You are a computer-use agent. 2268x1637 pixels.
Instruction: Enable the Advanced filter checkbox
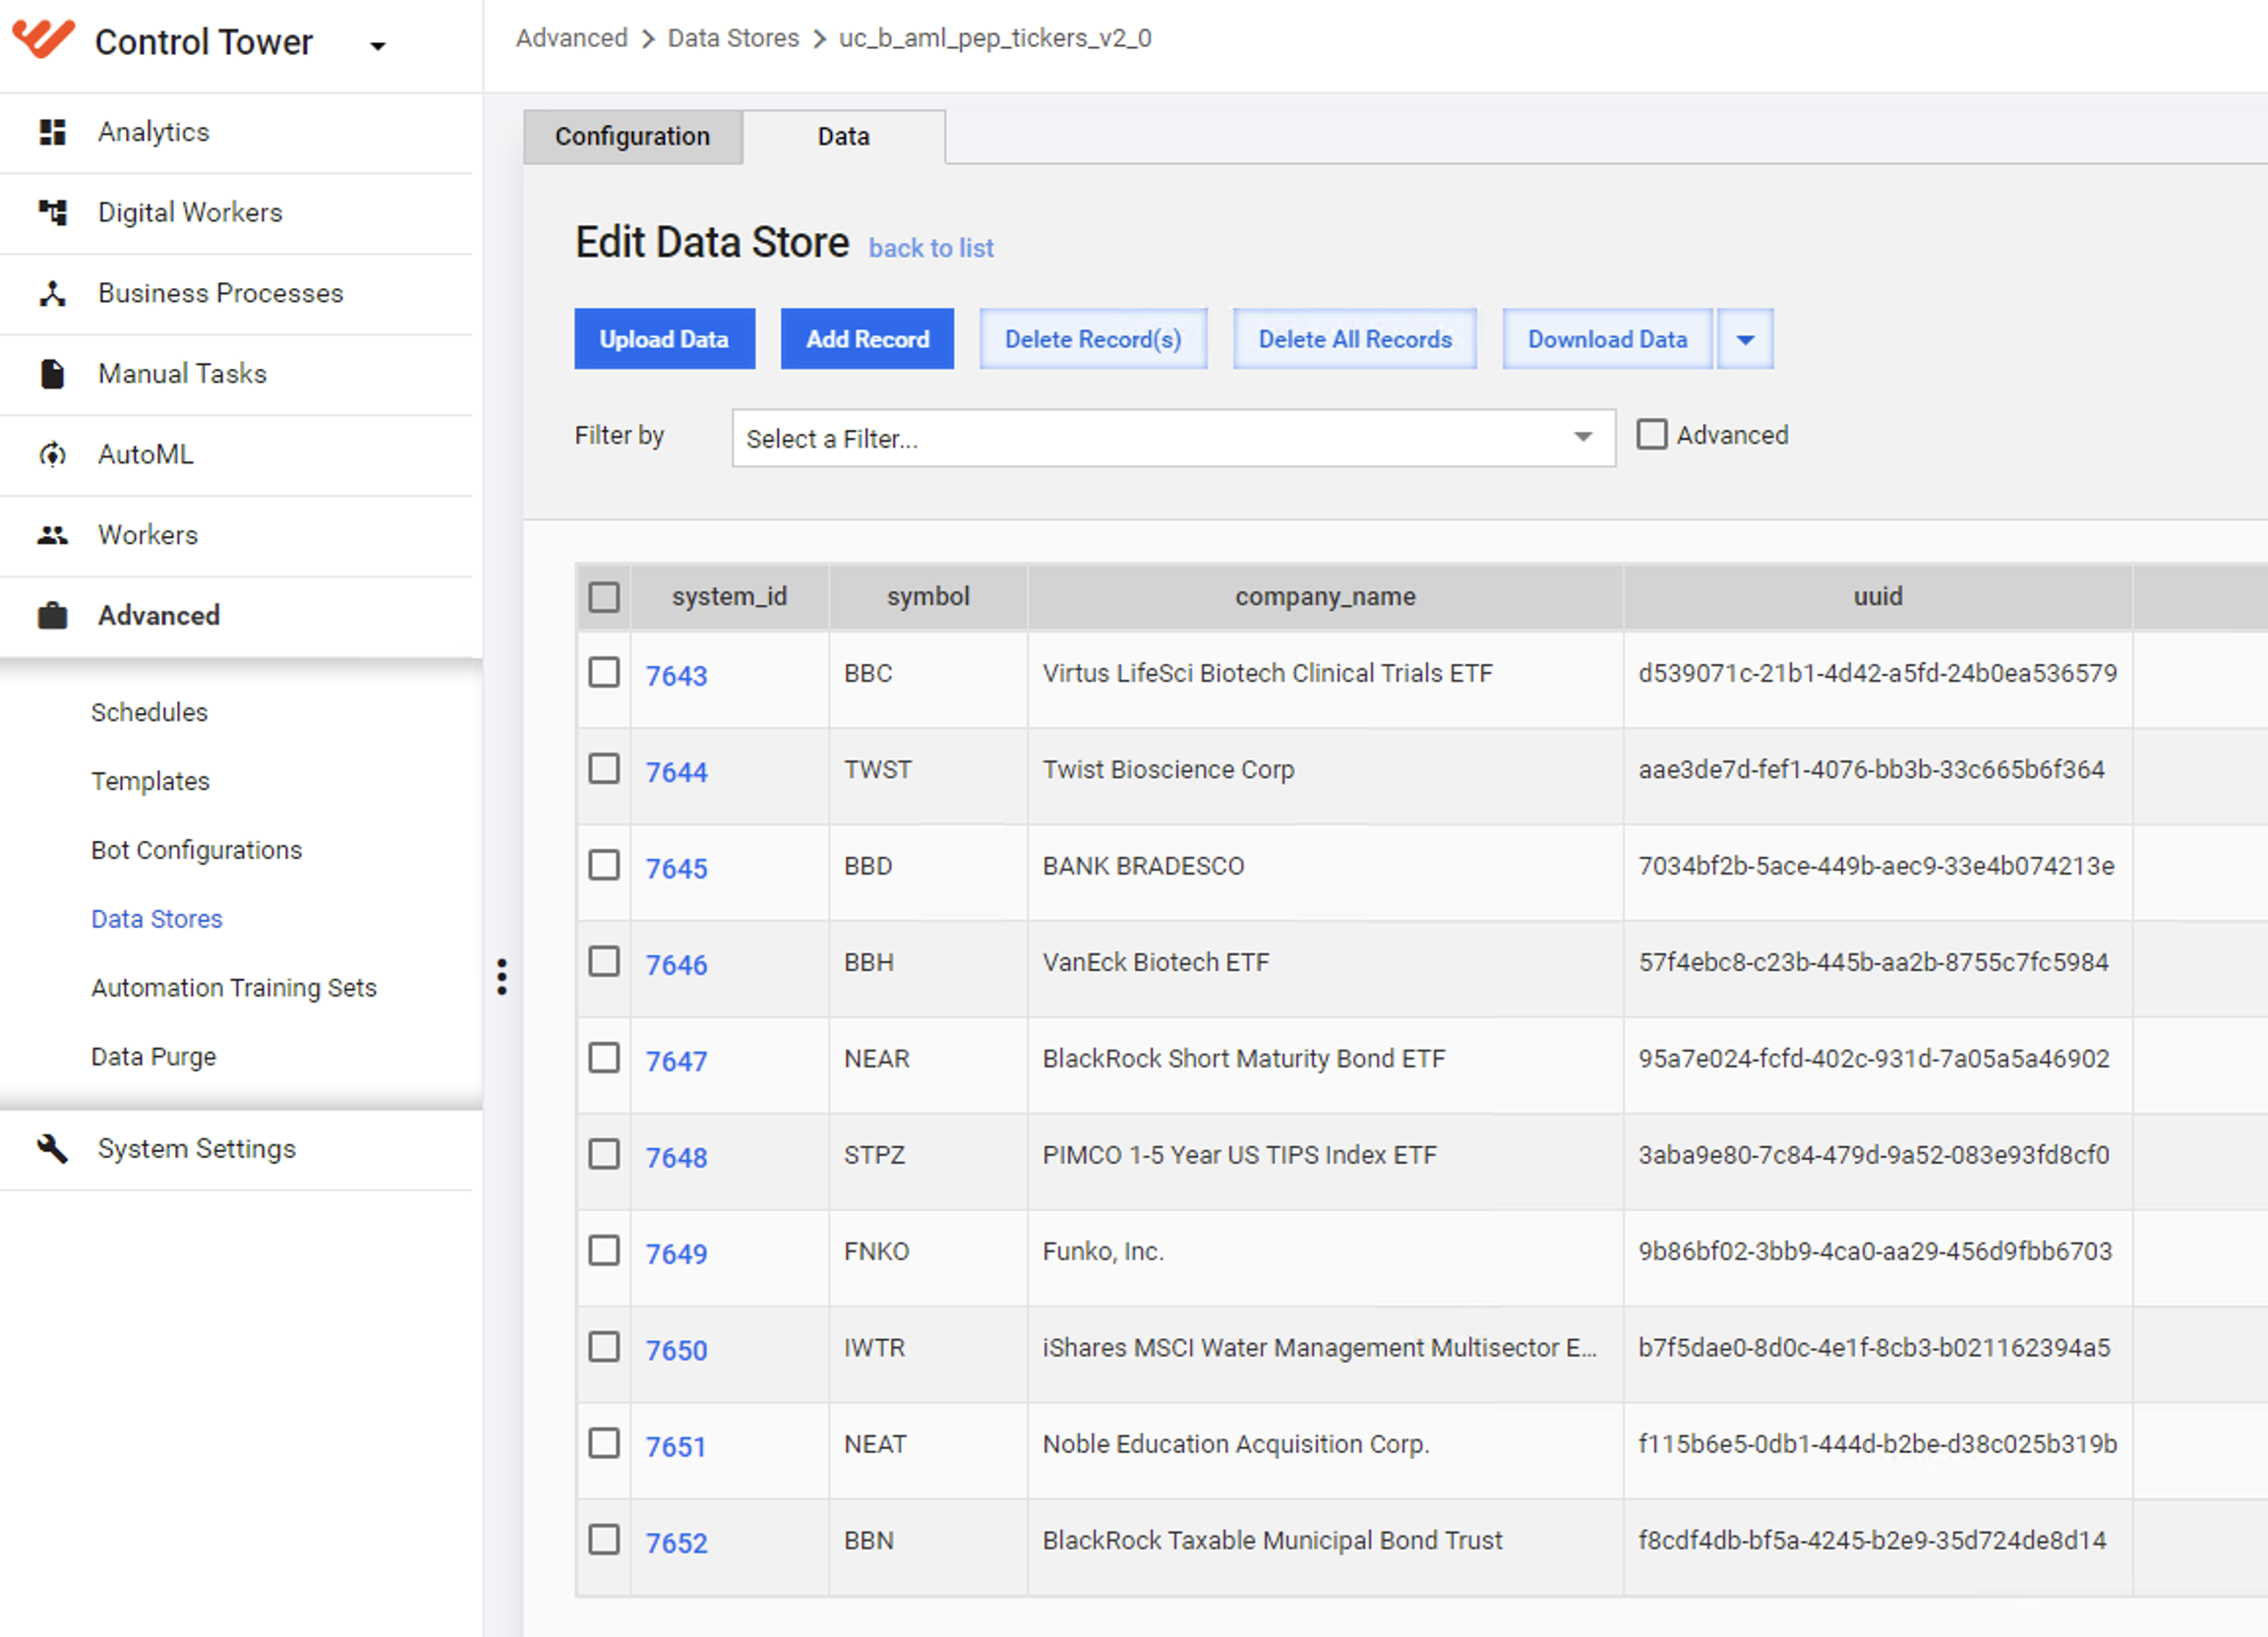point(1652,434)
